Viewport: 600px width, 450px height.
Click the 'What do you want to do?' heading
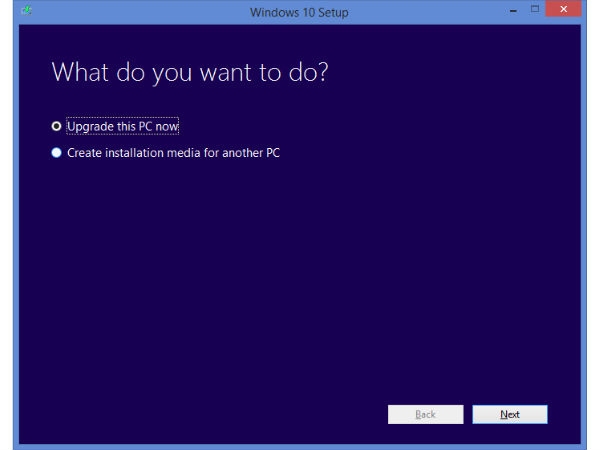point(190,72)
